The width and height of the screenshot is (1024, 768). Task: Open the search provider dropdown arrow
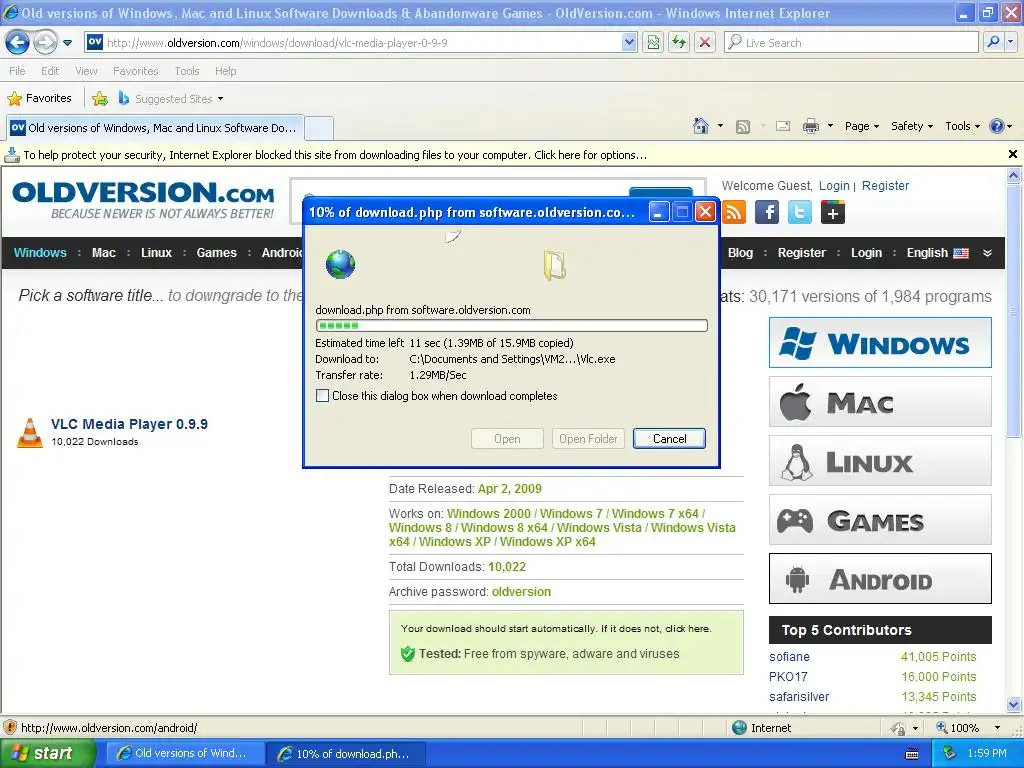1010,42
